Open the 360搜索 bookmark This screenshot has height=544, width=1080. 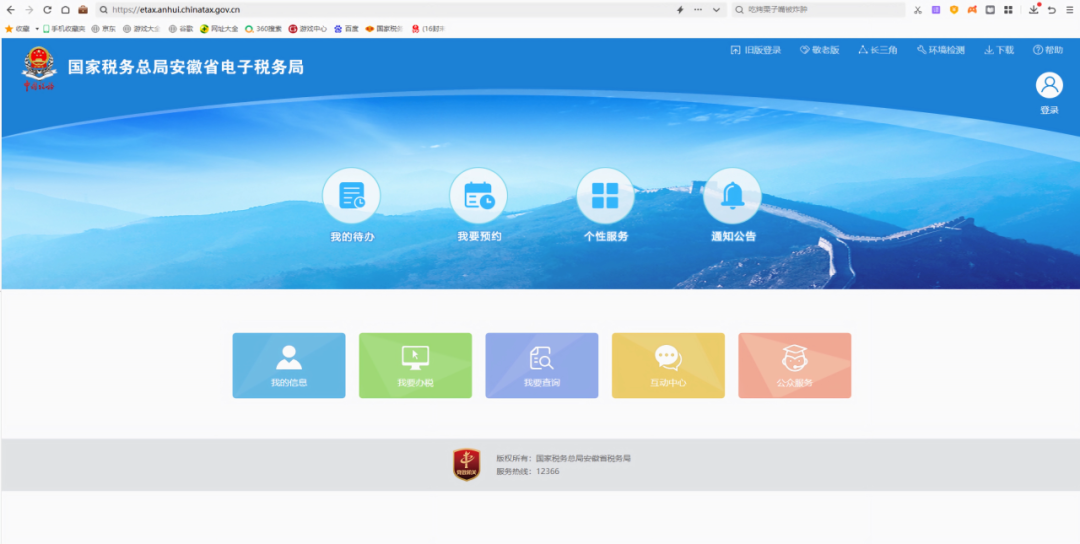click(263, 29)
